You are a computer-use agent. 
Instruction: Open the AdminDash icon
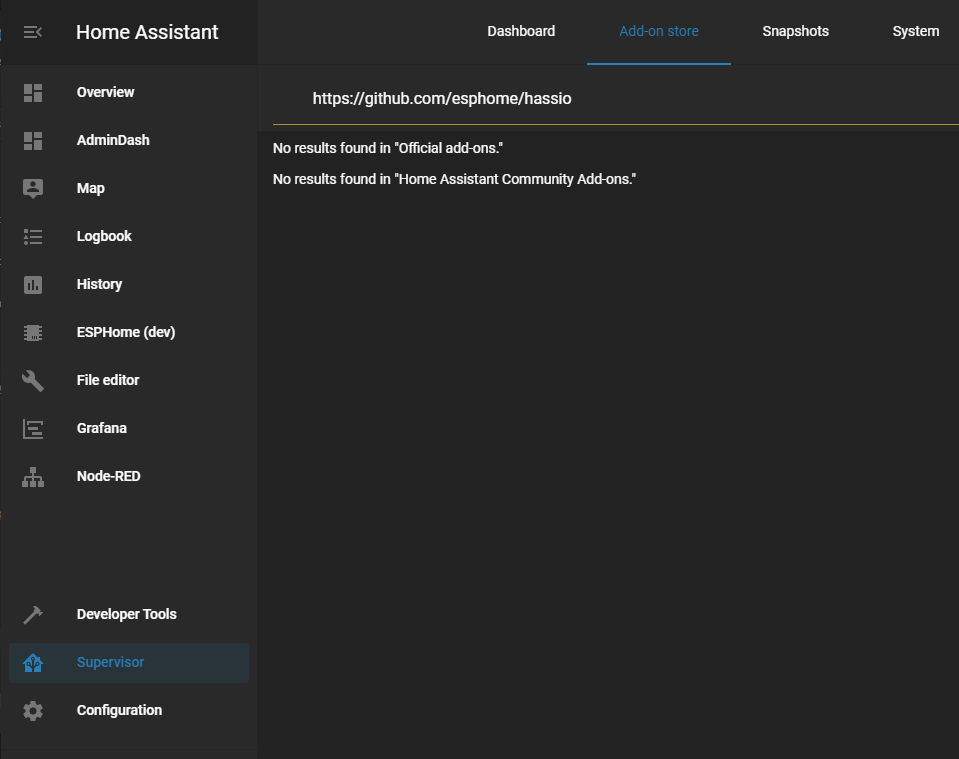point(33,140)
